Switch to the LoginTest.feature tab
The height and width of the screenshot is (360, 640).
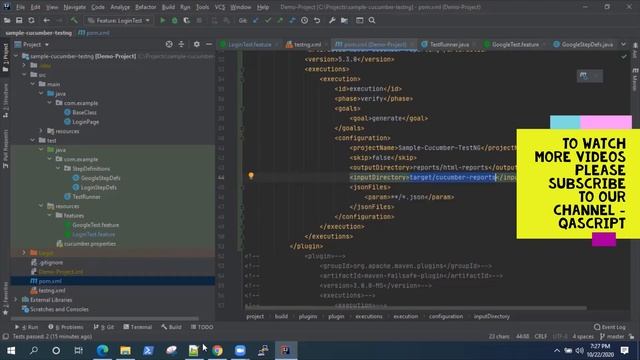(x=249, y=44)
